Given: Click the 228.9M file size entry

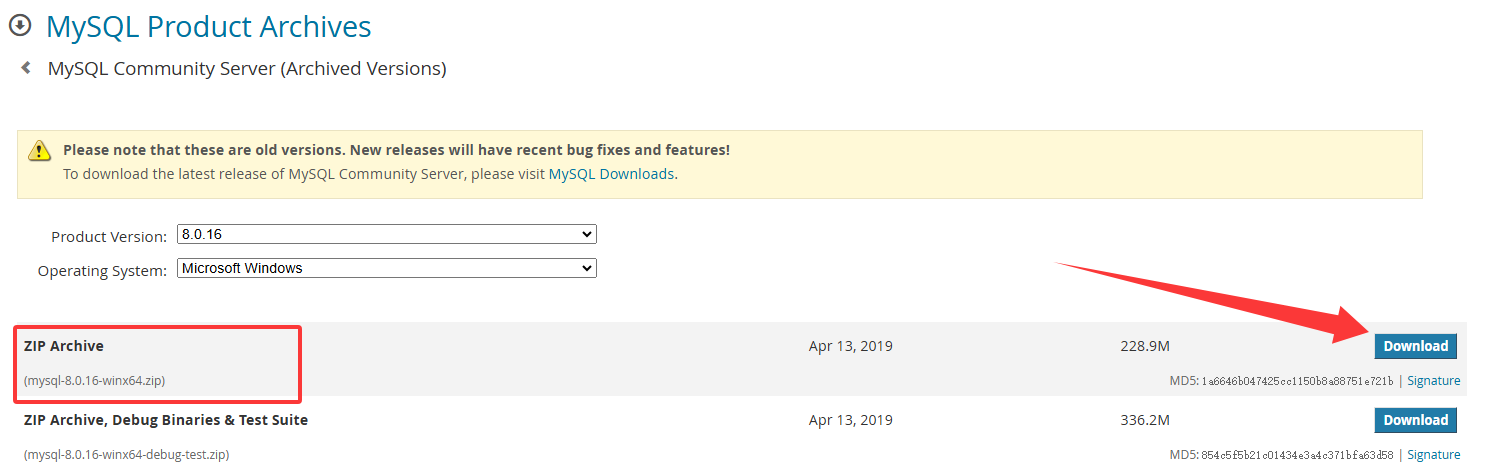Looking at the screenshot, I should tap(1145, 346).
